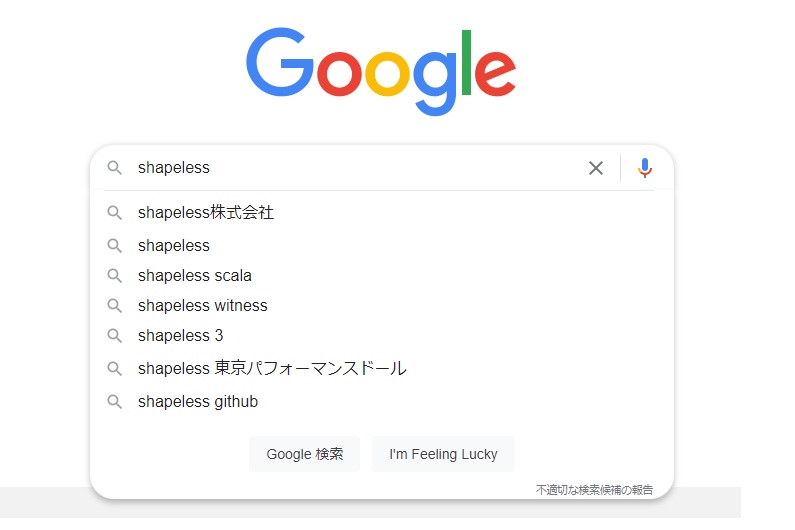Open 不適切な検索候補の報告 link
The height and width of the screenshot is (530, 795).
click(x=594, y=490)
